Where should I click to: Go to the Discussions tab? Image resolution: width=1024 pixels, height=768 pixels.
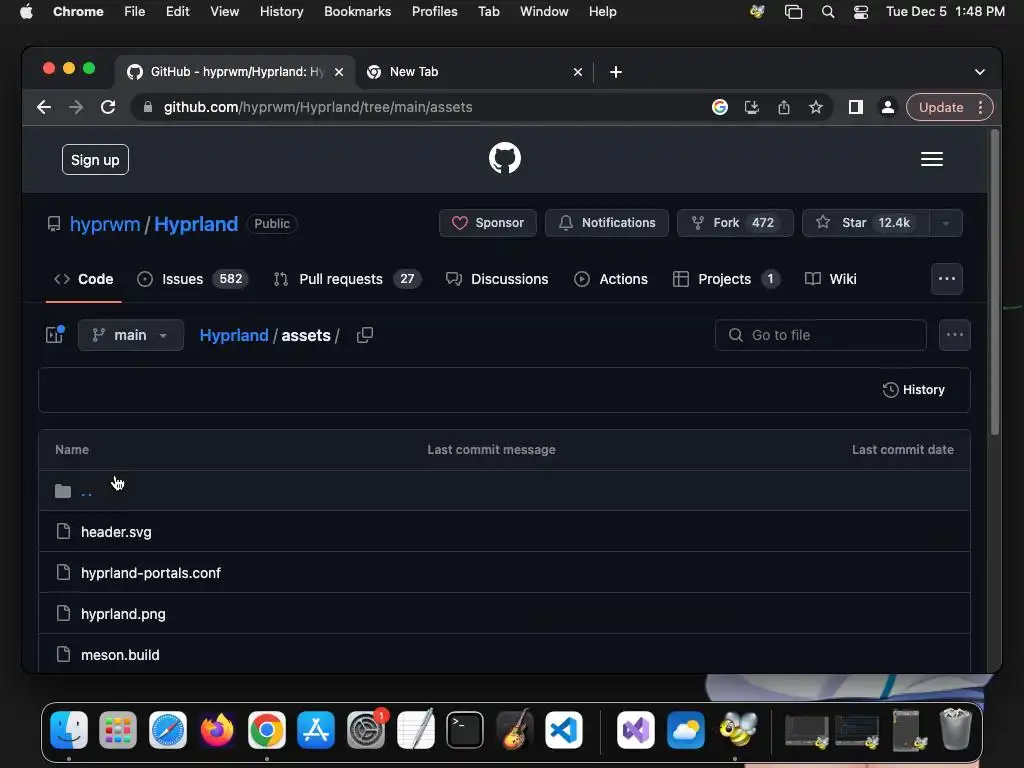(x=497, y=279)
